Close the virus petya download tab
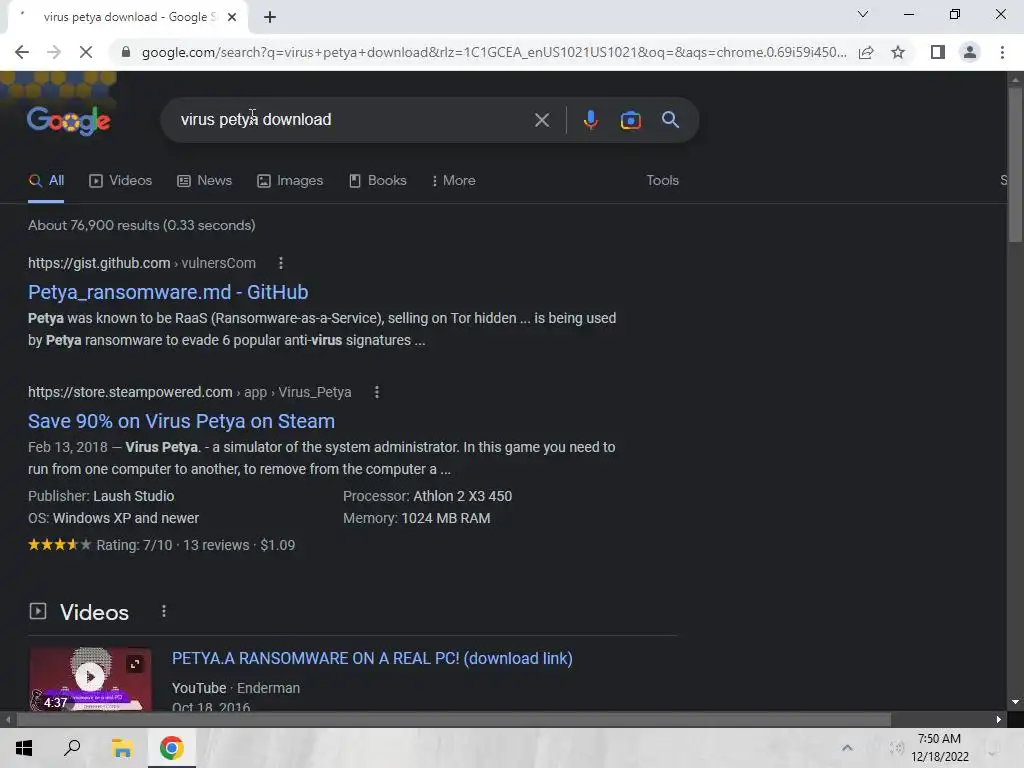Screen dimensions: 1024x768 point(231,17)
